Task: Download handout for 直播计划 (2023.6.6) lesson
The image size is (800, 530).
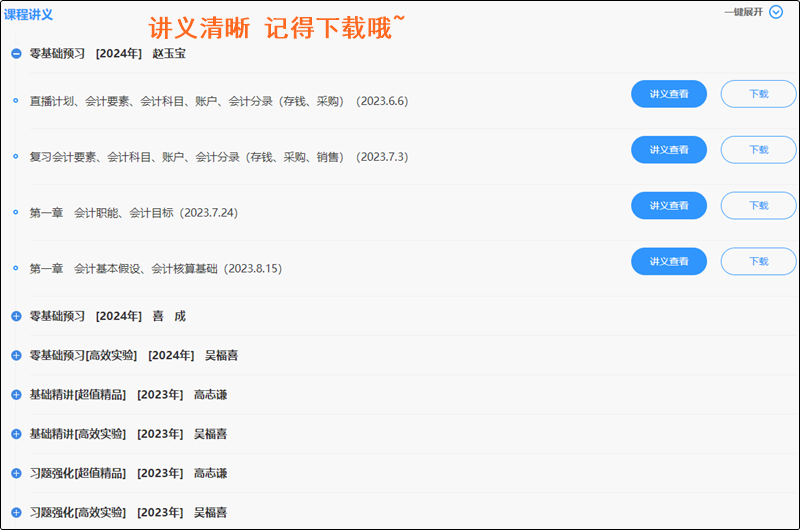Action: (759, 94)
